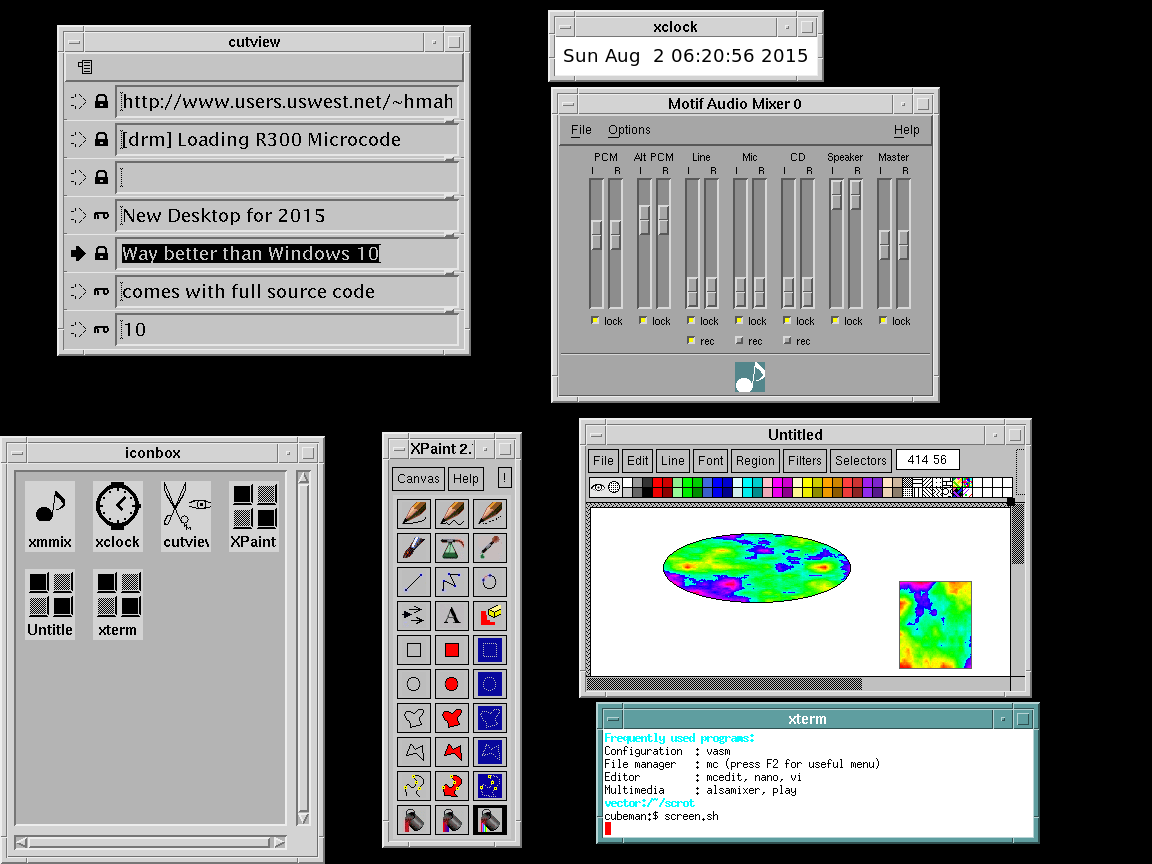Open the Motif Audio Mixer window menu button
Viewport: 1152px width, 864px height.
coord(568,104)
